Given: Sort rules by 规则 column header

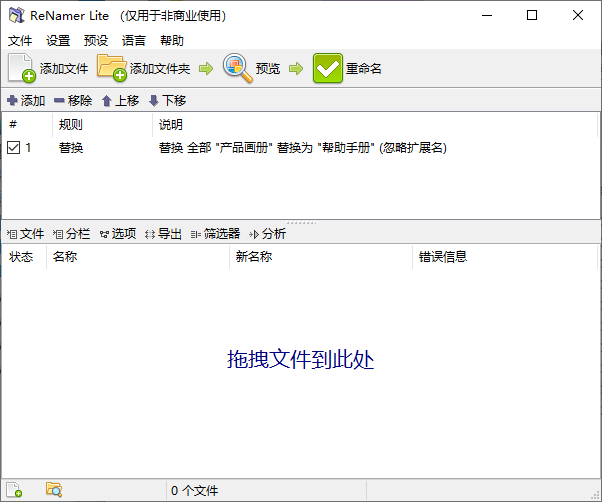Looking at the screenshot, I should [x=103, y=124].
